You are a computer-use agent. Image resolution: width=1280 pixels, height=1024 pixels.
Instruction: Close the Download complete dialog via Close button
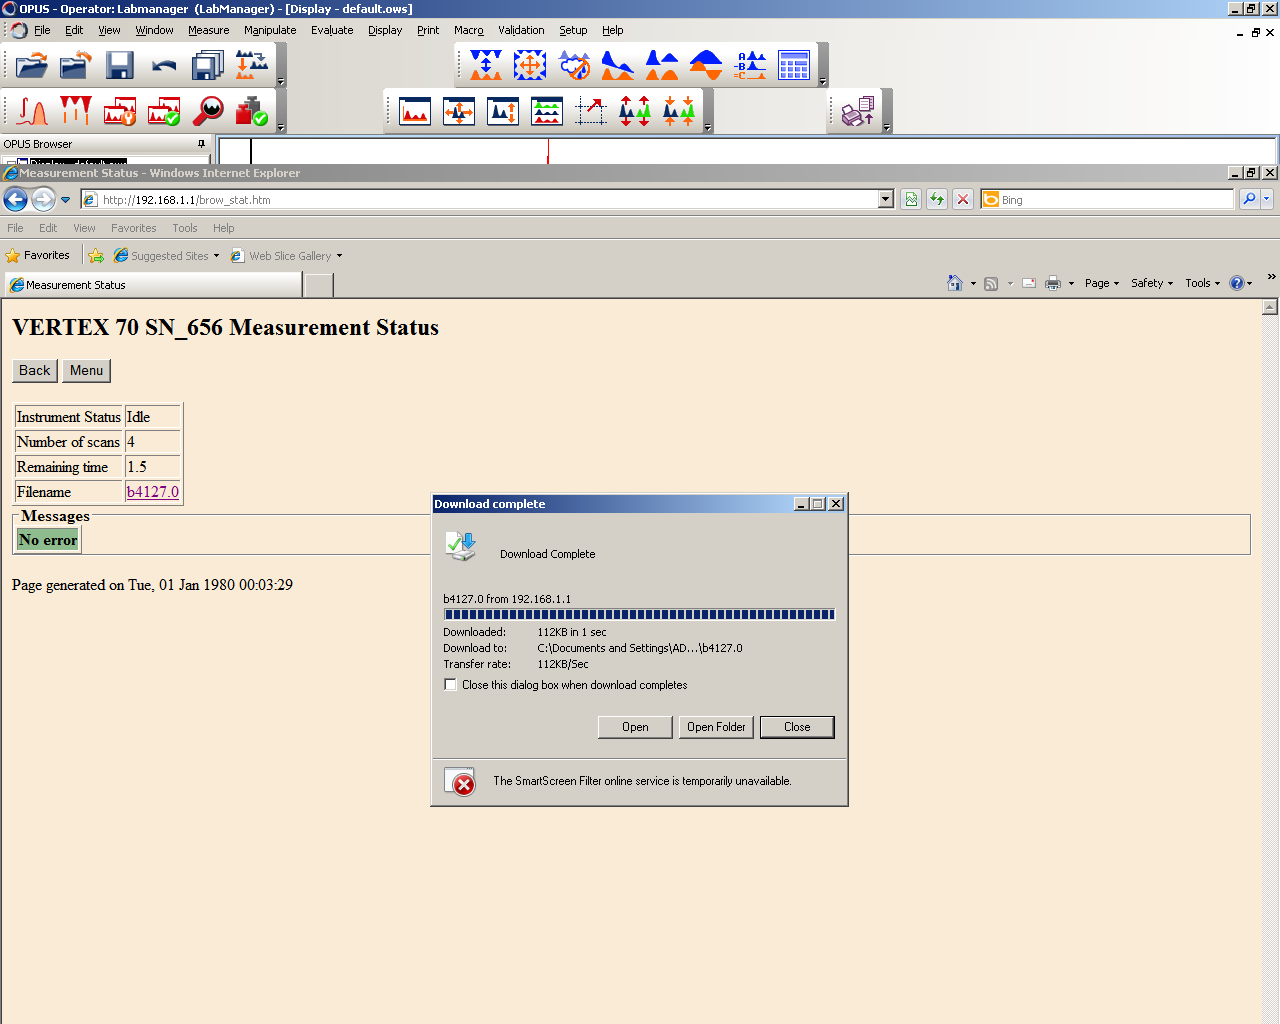tap(797, 727)
